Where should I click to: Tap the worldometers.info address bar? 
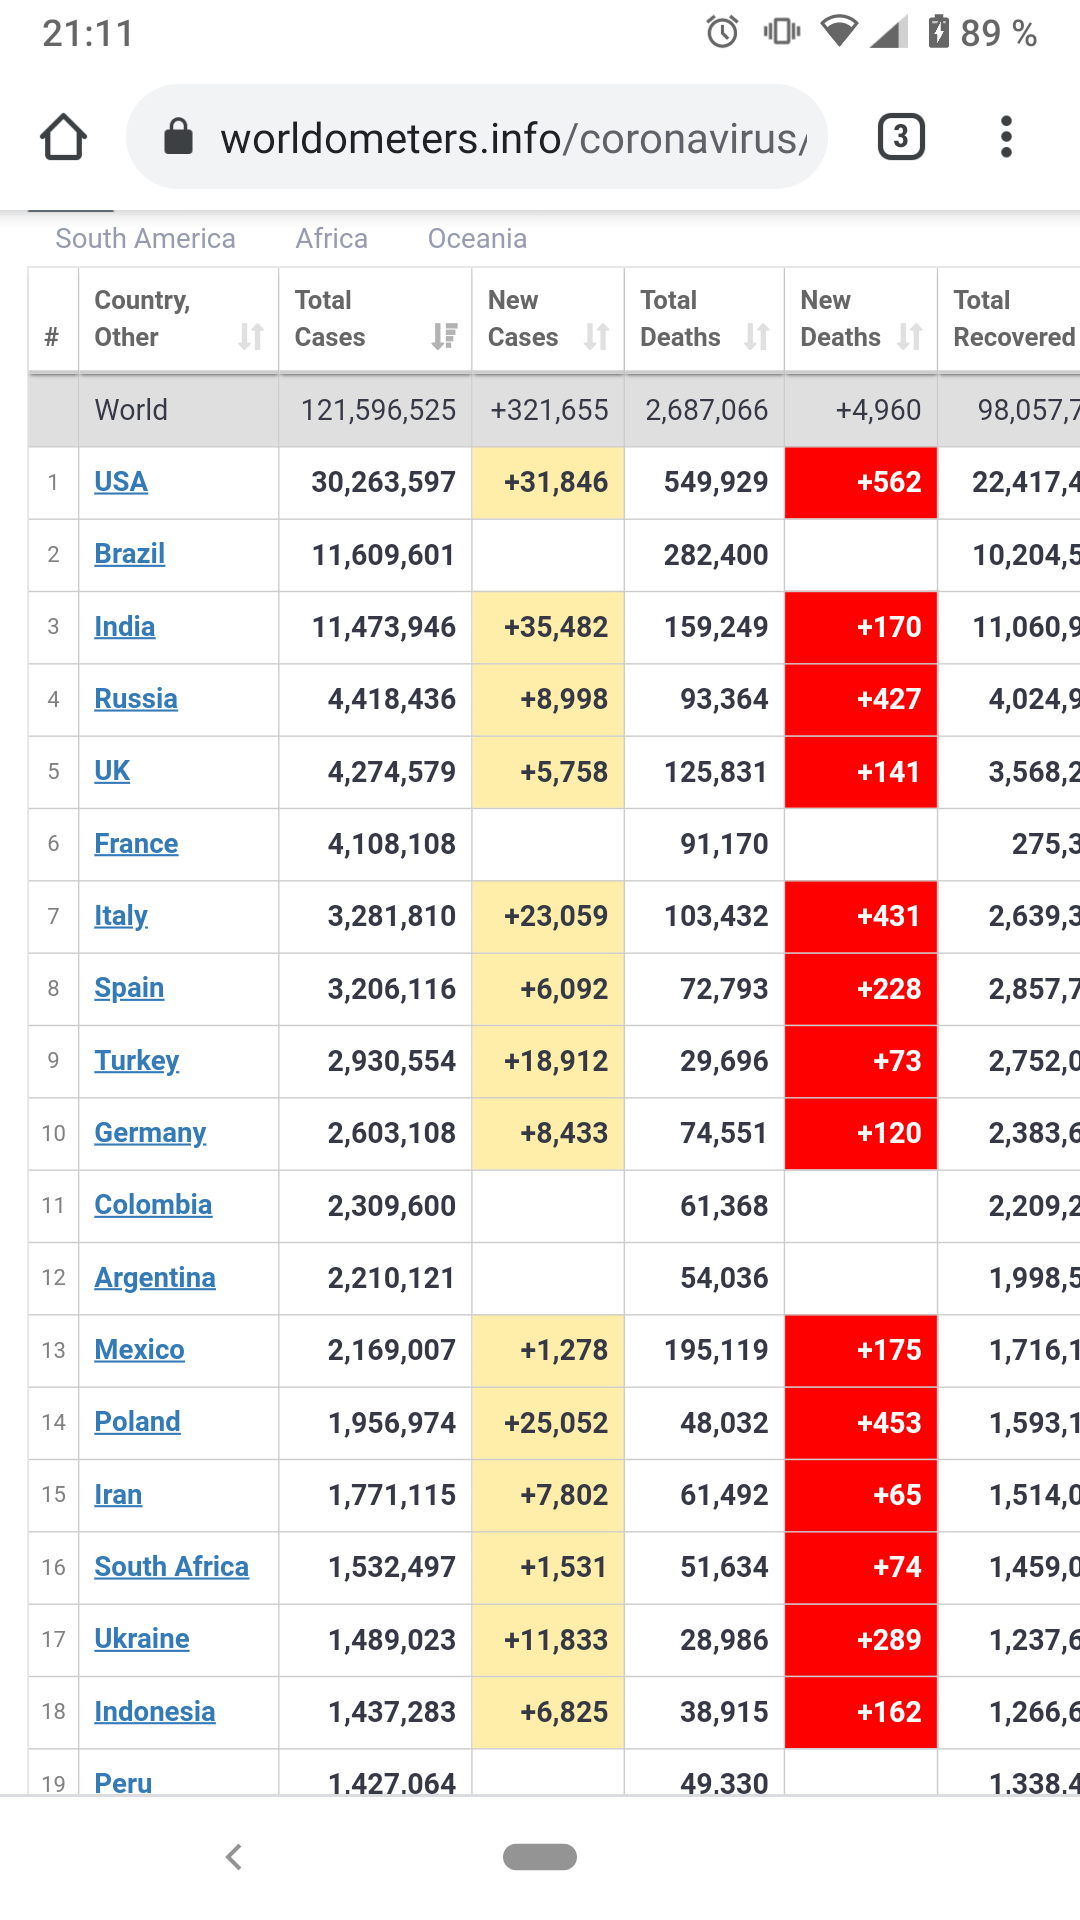click(x=510, y=138)
